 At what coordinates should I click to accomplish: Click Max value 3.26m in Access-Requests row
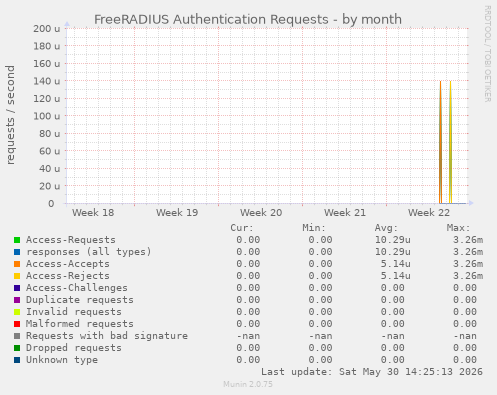click(x=468, y=240)
